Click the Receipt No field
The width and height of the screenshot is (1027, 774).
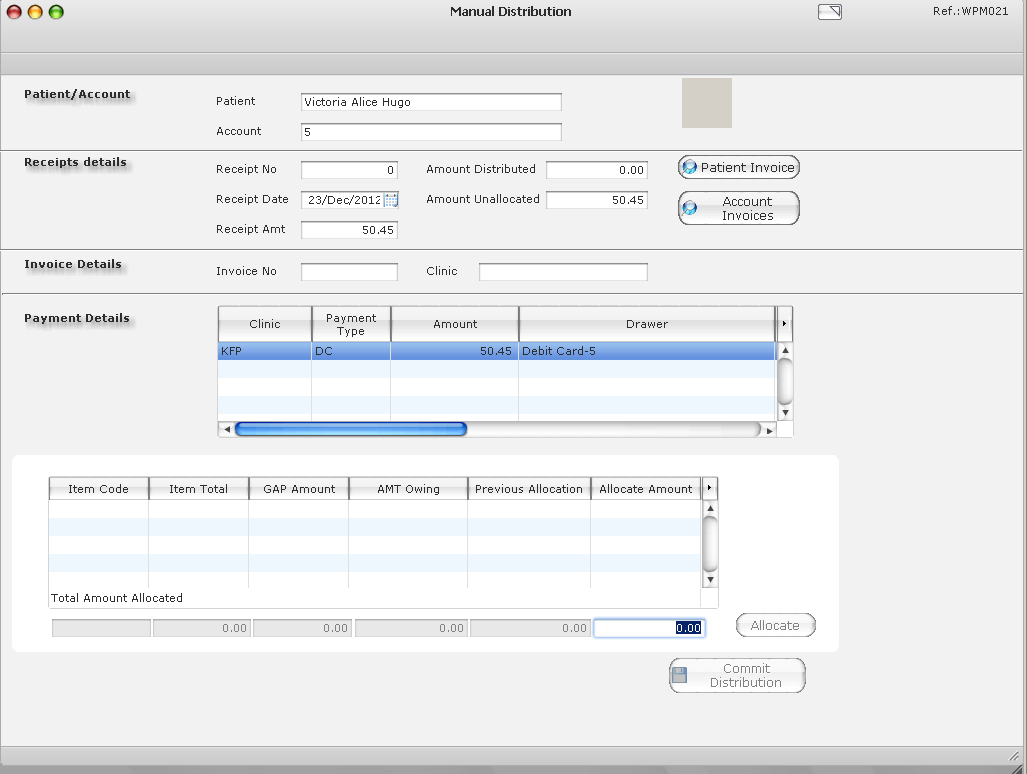pyautogui.click(x=349, y=170)
